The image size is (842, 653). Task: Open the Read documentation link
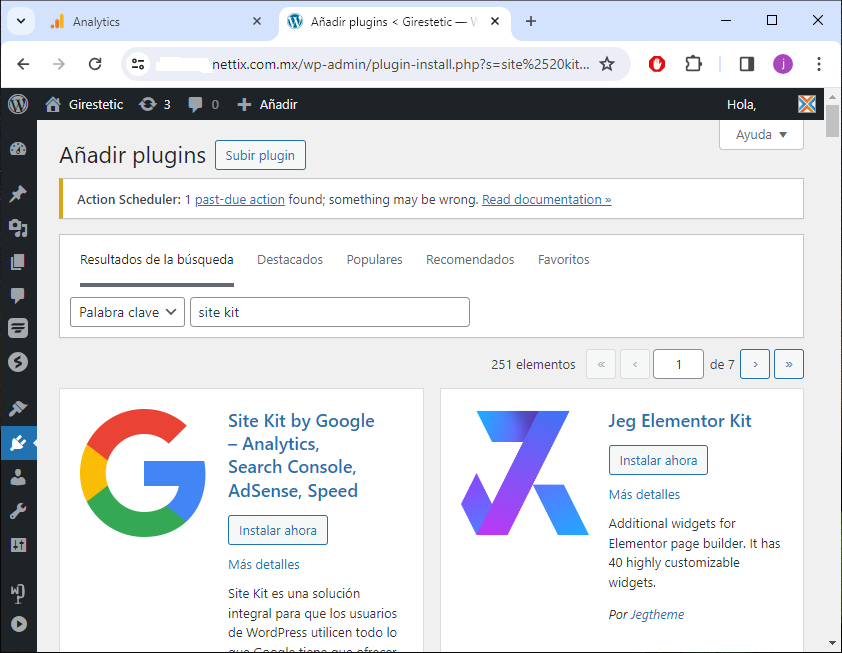tap(546, 199)
